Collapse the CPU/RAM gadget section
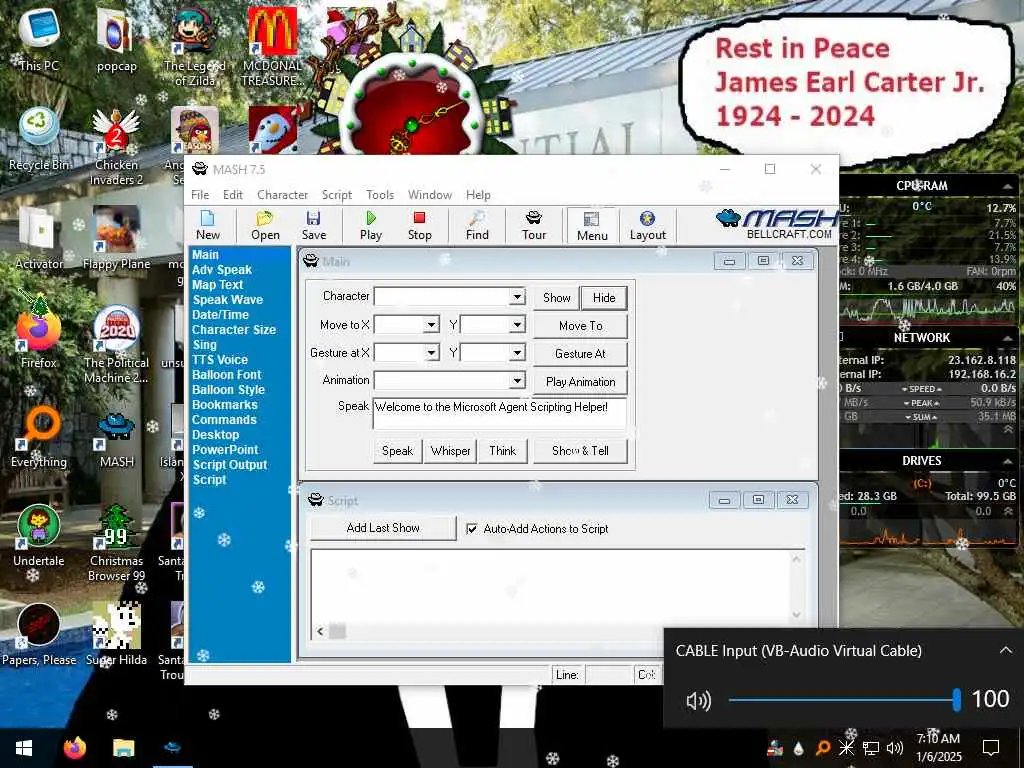The image size is (1024, 768). click(x=1008, y=187)
